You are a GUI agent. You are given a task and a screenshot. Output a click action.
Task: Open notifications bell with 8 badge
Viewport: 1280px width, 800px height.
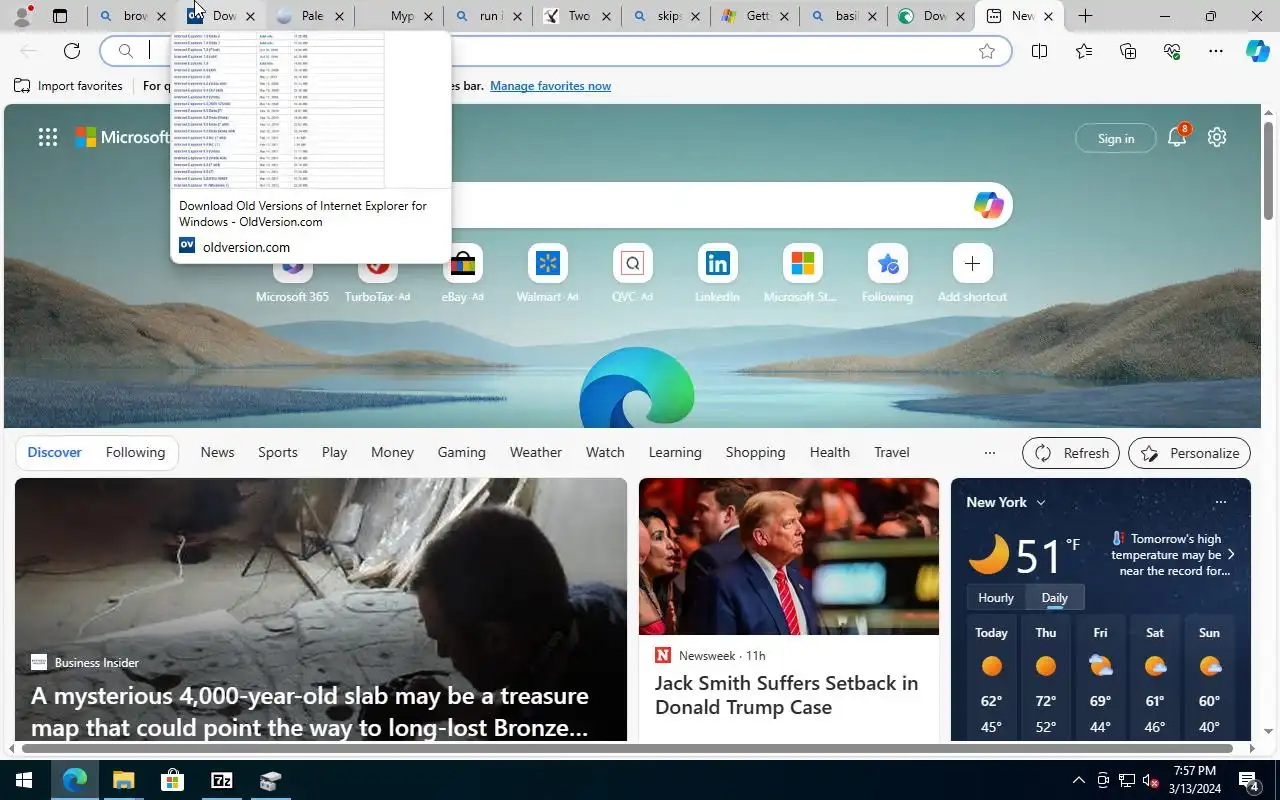(x=1178, y=137)
